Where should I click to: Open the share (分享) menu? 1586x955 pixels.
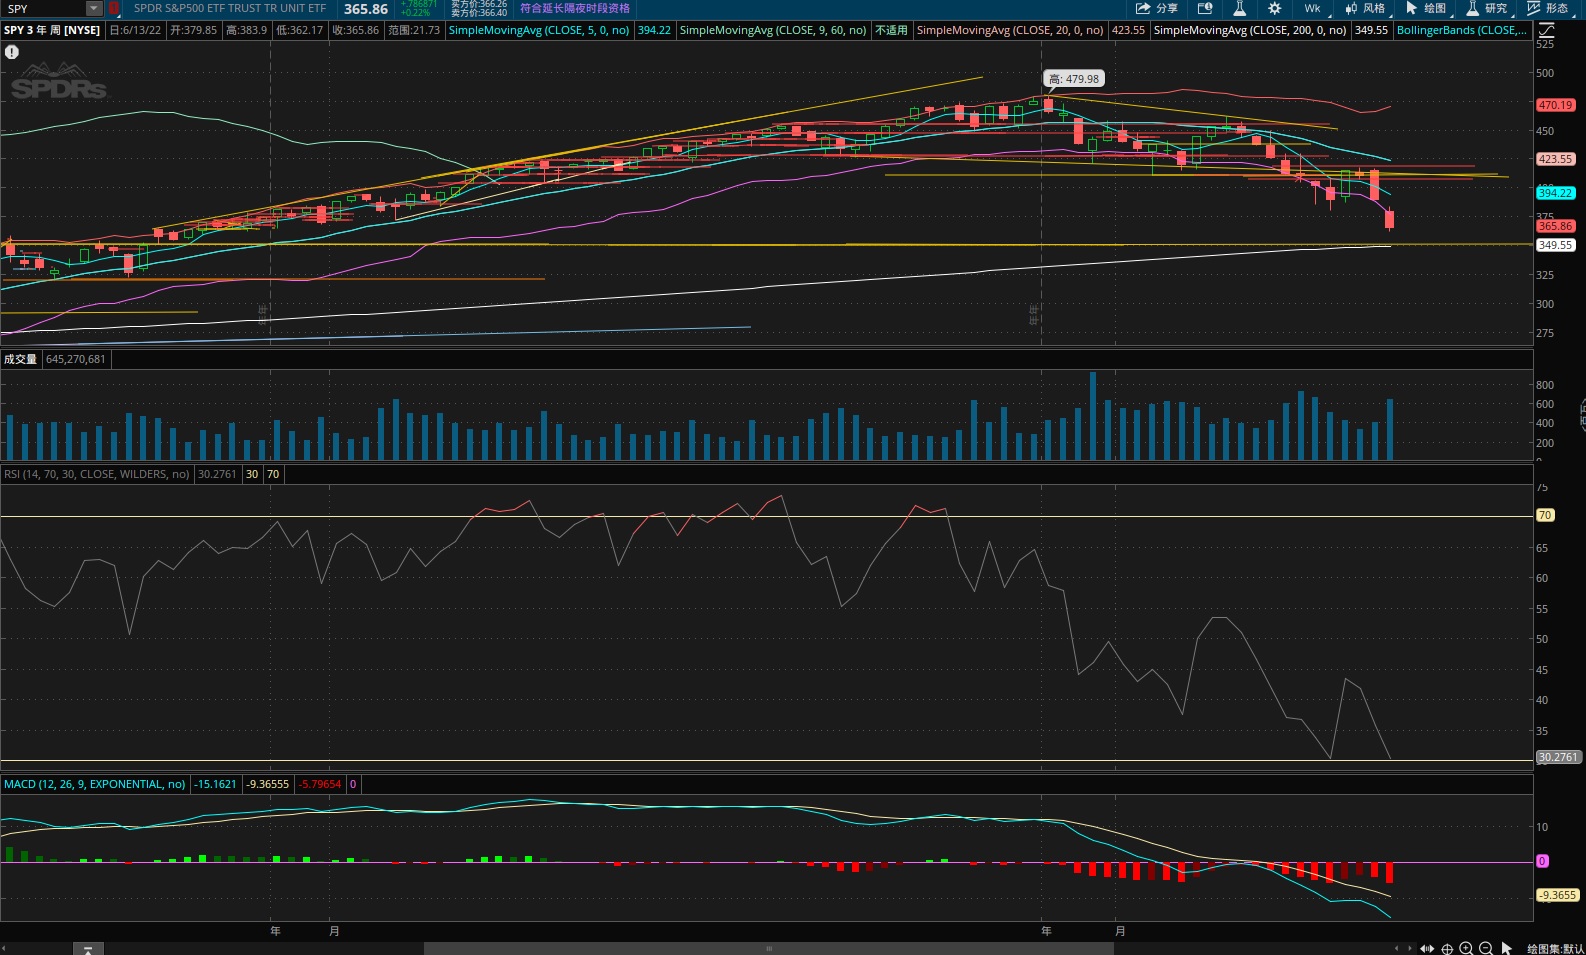coord(1157,8)
